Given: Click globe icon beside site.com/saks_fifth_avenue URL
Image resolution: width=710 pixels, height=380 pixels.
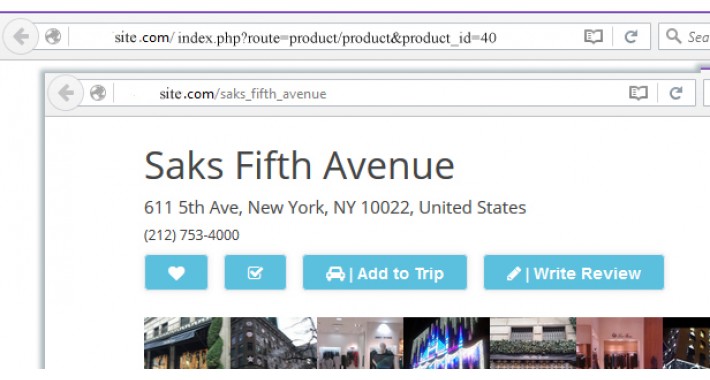Looking at the screenshot, I should click(98, 93).
